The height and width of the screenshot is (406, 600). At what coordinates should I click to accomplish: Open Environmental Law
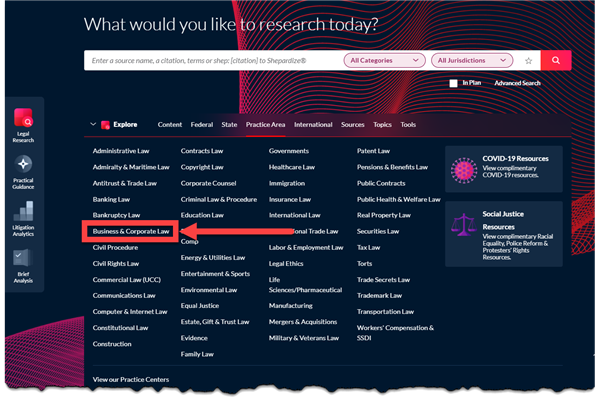209,290
